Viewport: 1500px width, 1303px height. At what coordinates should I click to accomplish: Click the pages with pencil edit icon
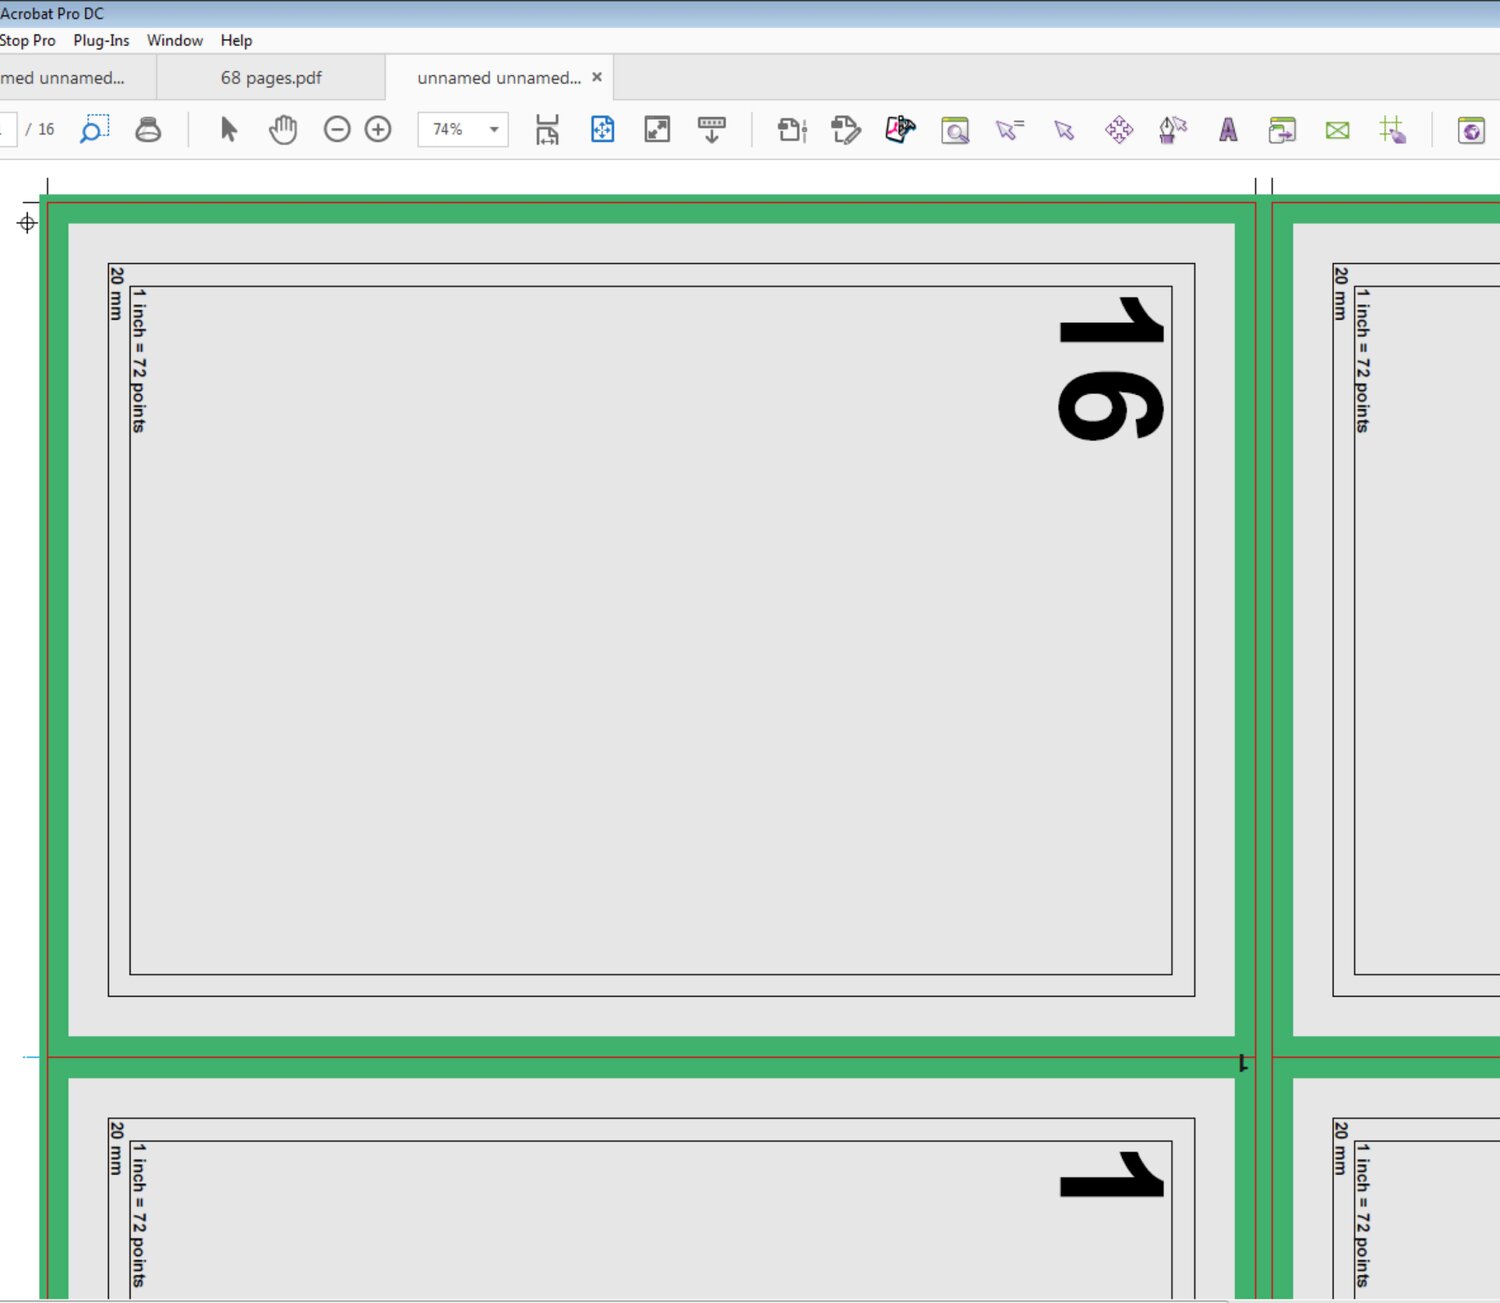845,129
